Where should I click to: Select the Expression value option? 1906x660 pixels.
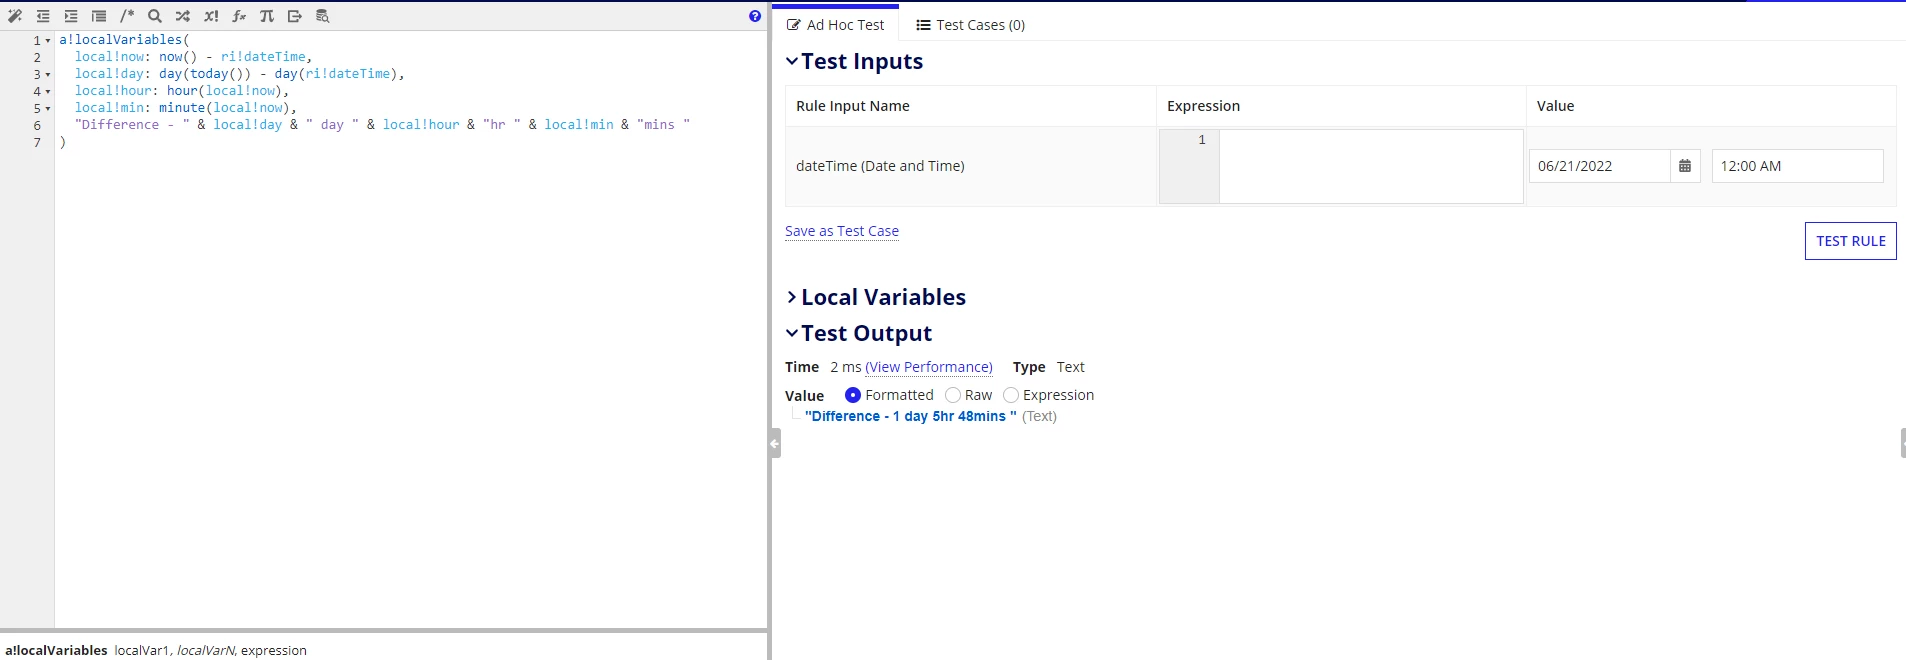pyautogui.click(x=1011, y=395)
